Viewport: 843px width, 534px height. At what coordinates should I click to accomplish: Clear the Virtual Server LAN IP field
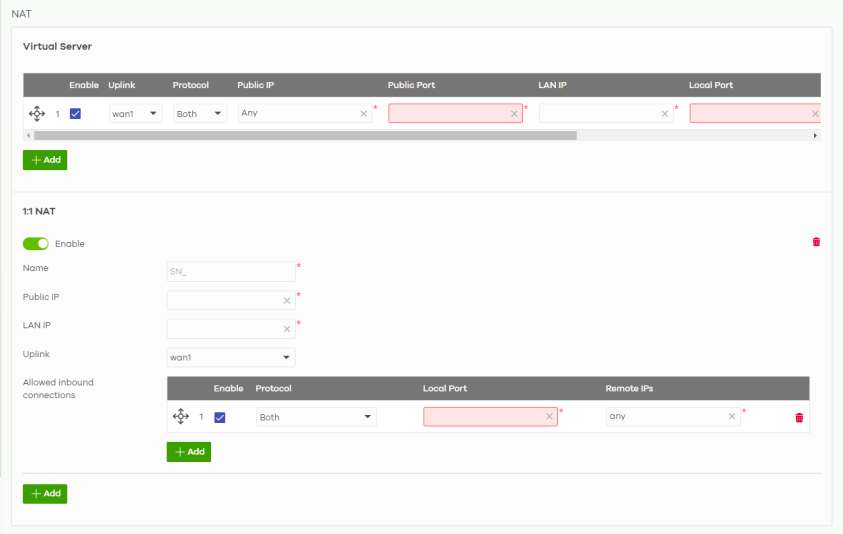665,114
